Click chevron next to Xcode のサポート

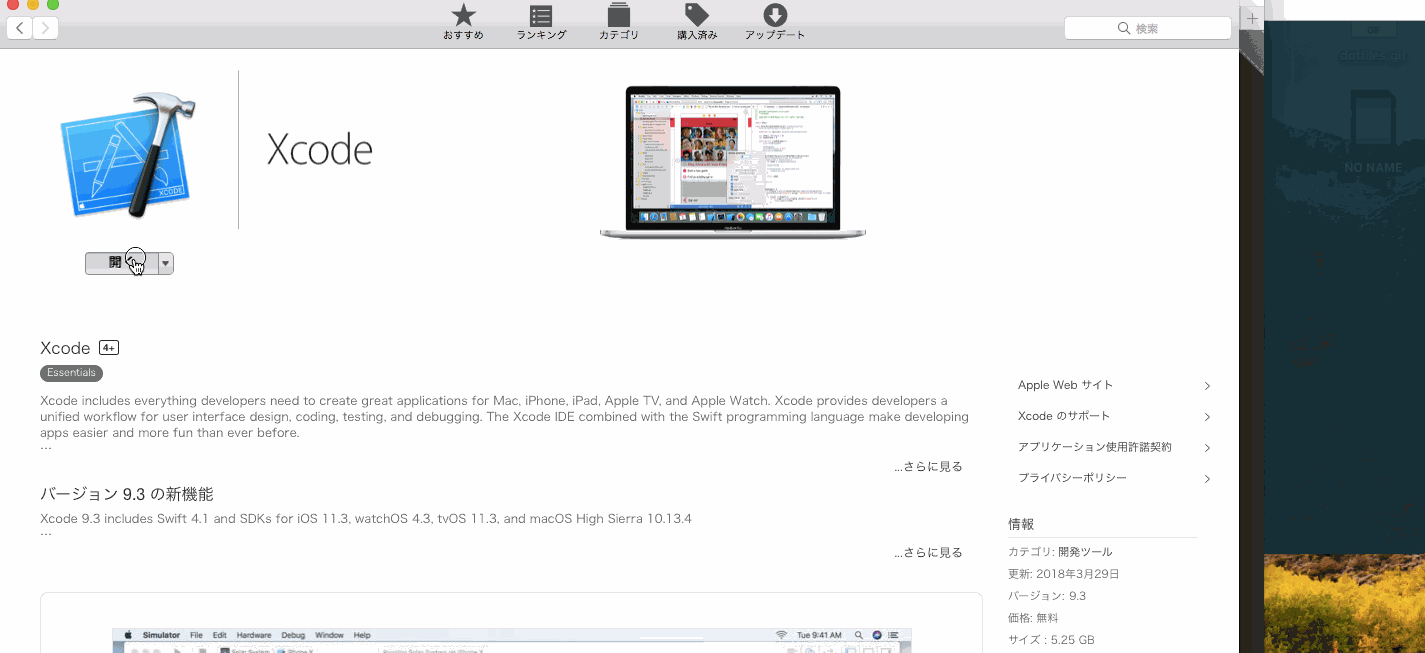pos(1207,417)
